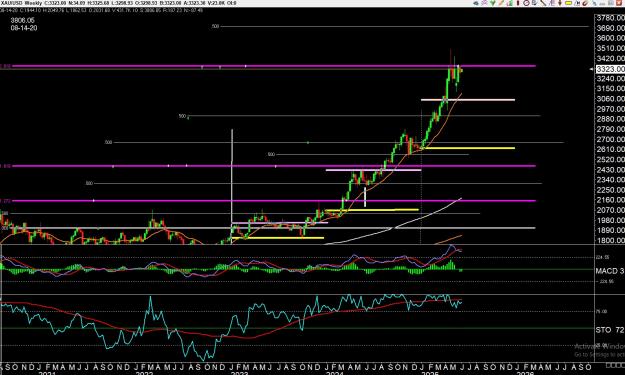The height and width of the screenshot is (375, 625).
Task: Select the diagonal trend line tool
Action: [543, 3]
